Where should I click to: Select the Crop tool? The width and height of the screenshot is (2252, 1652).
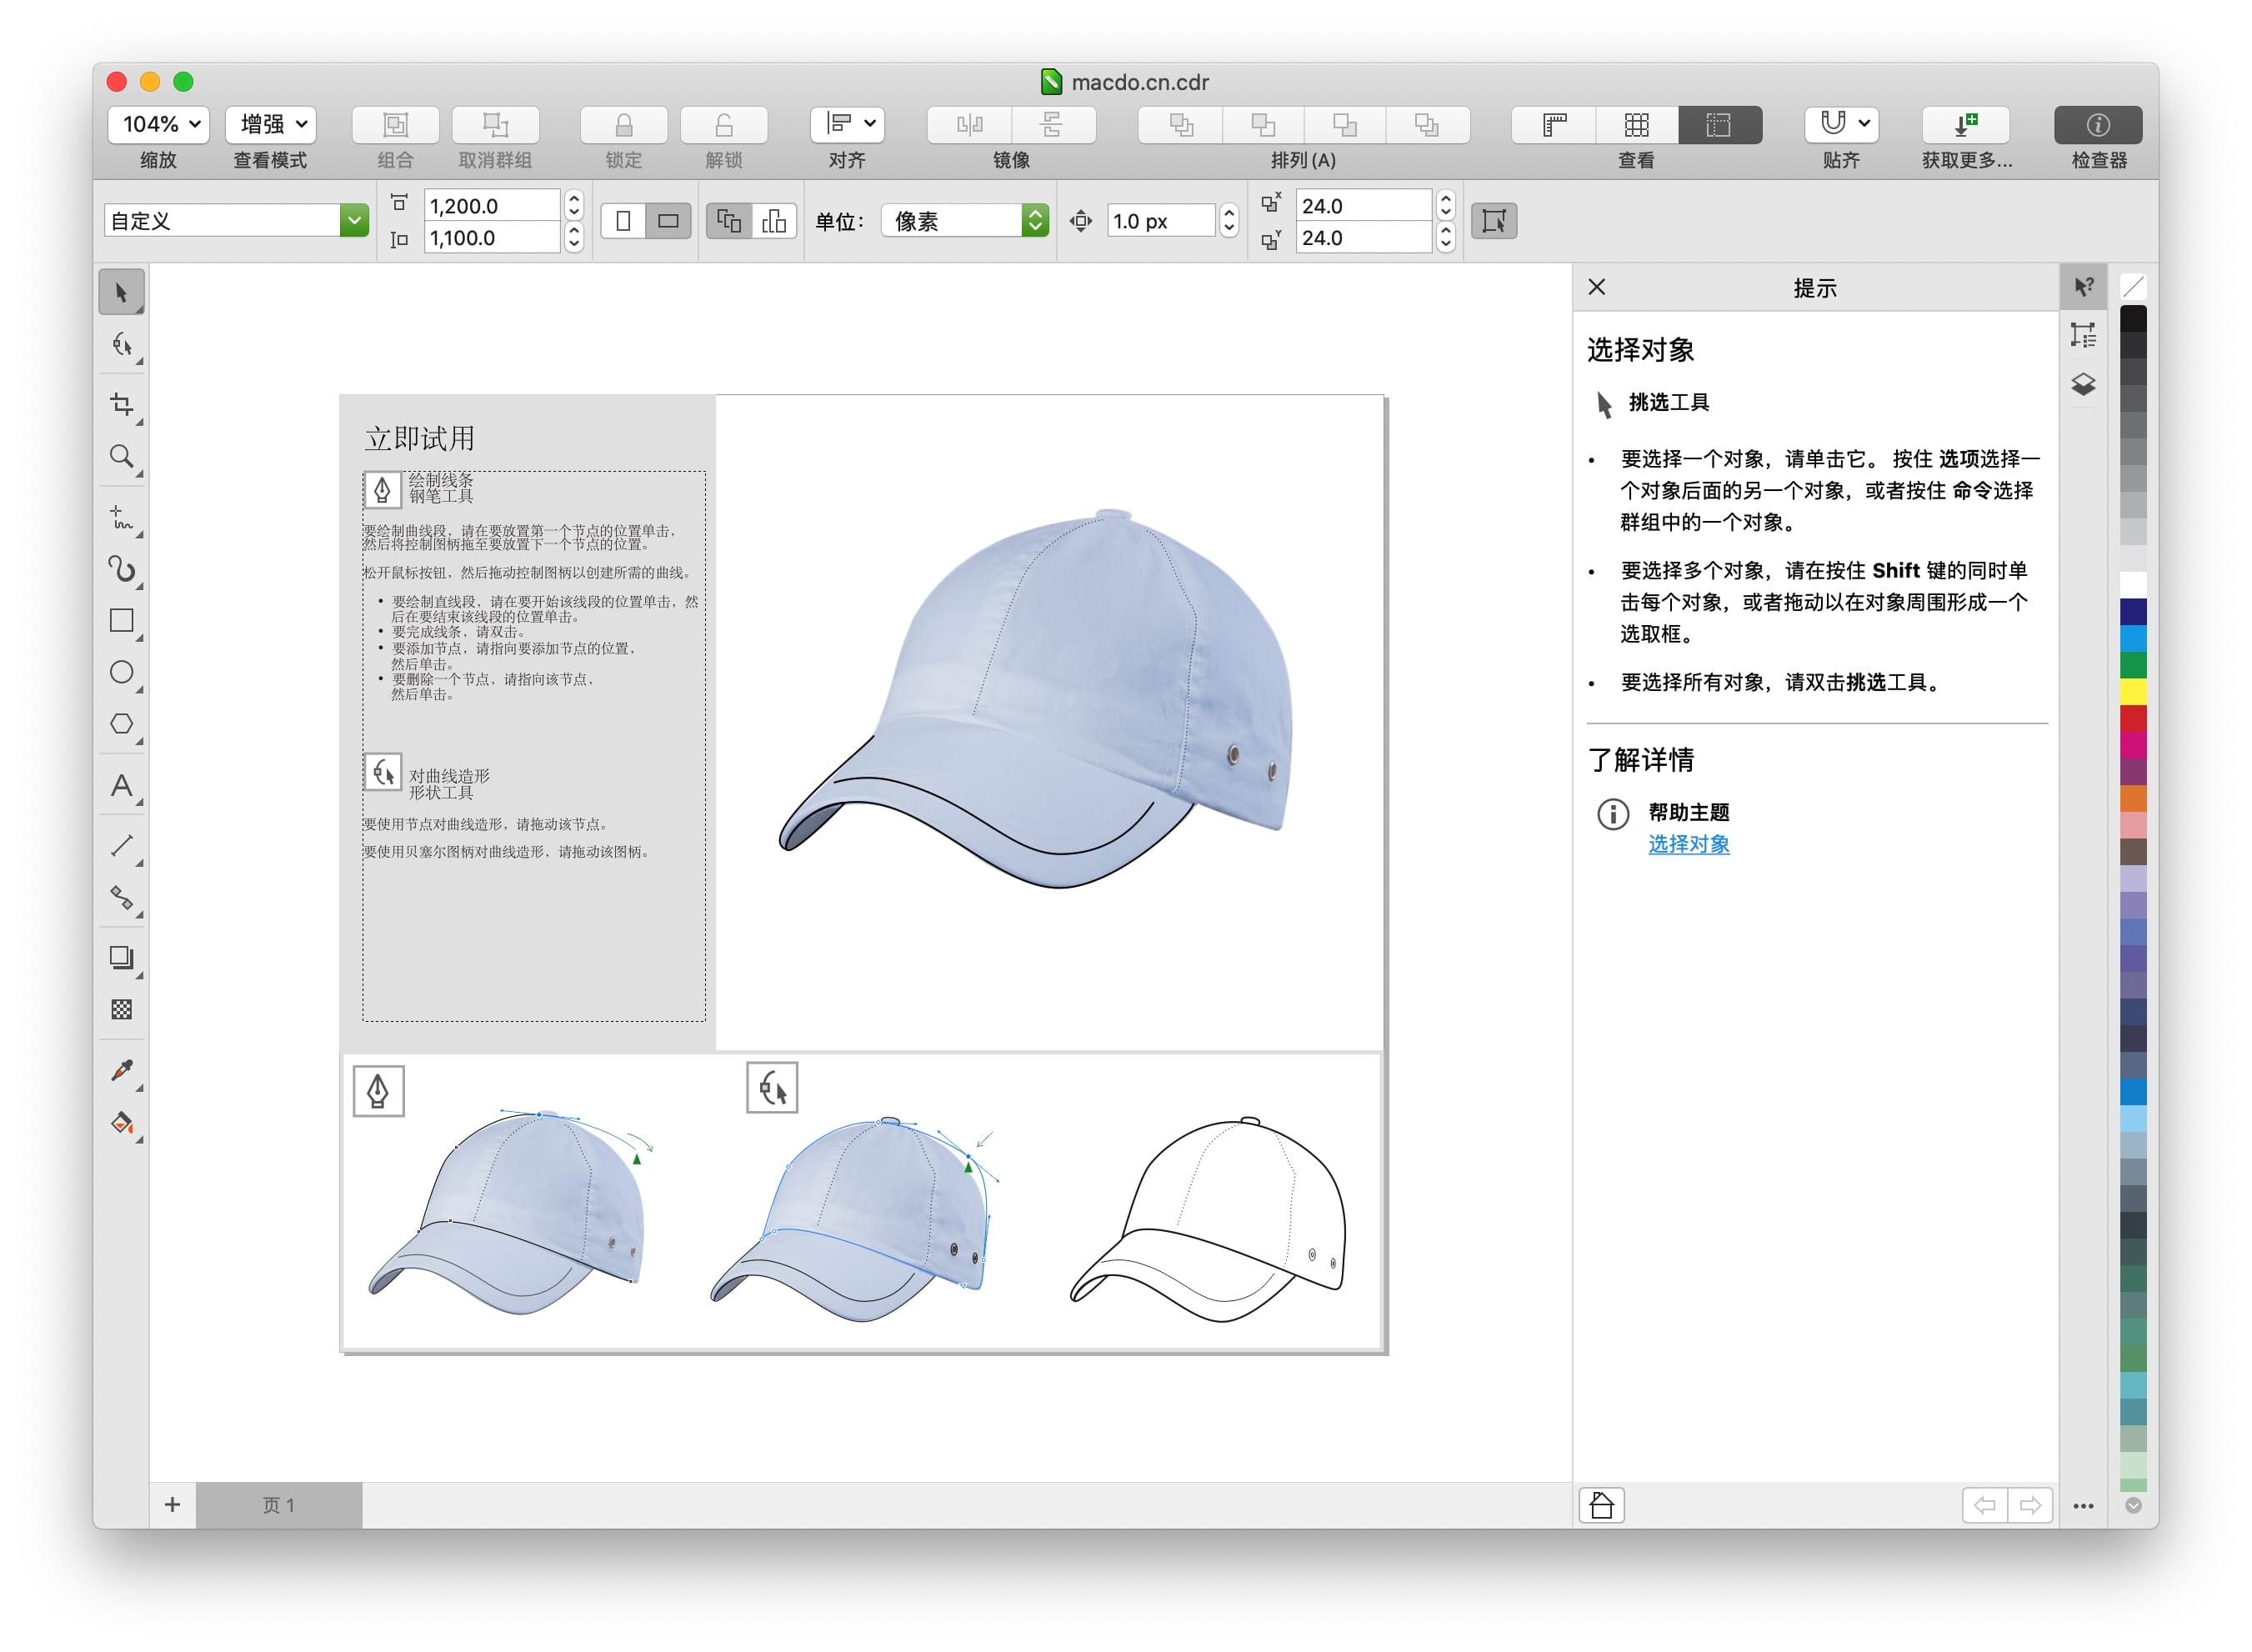121,404
